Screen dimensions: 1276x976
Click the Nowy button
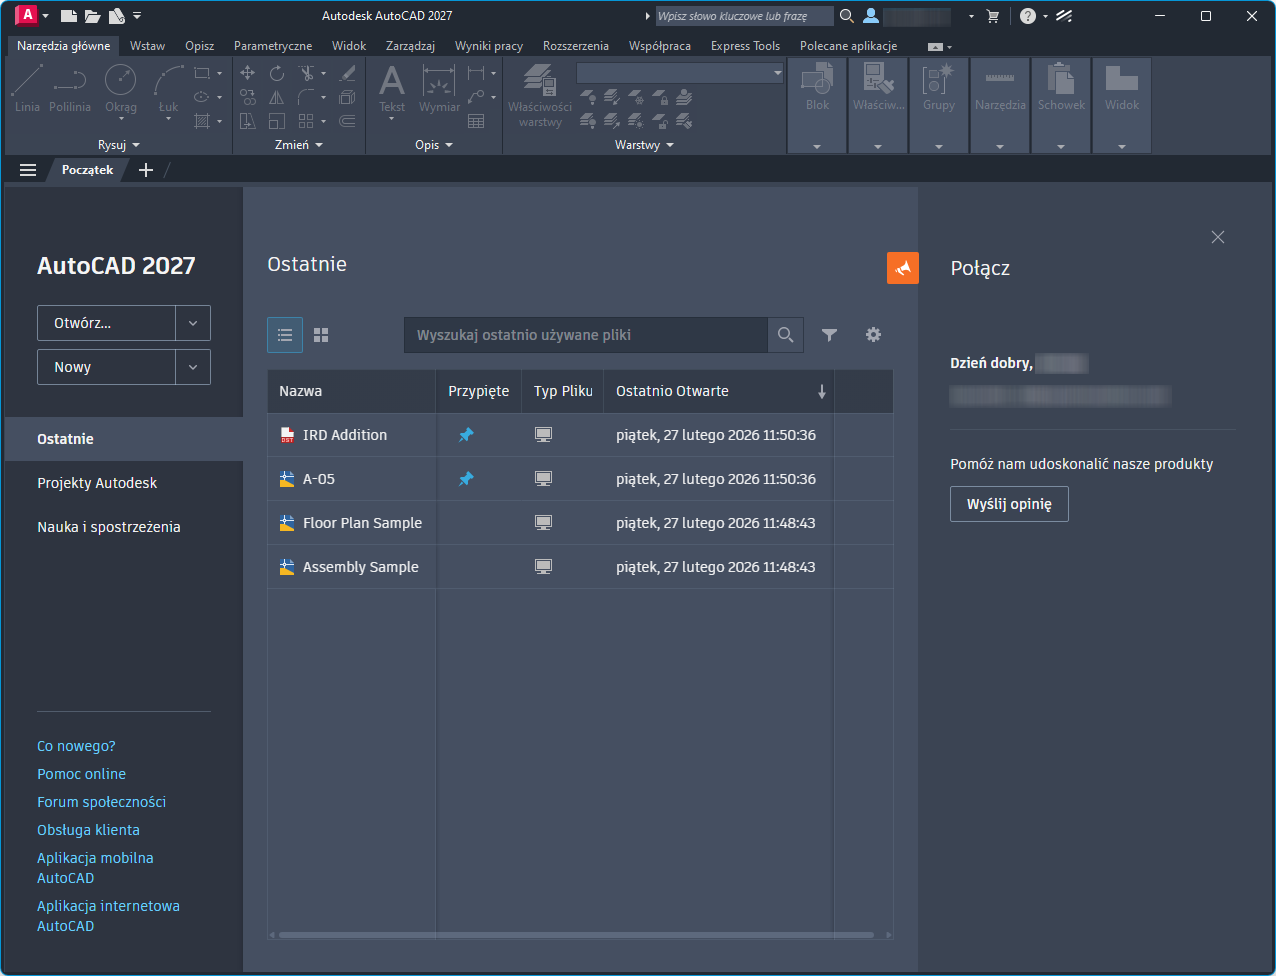[106, 367]
